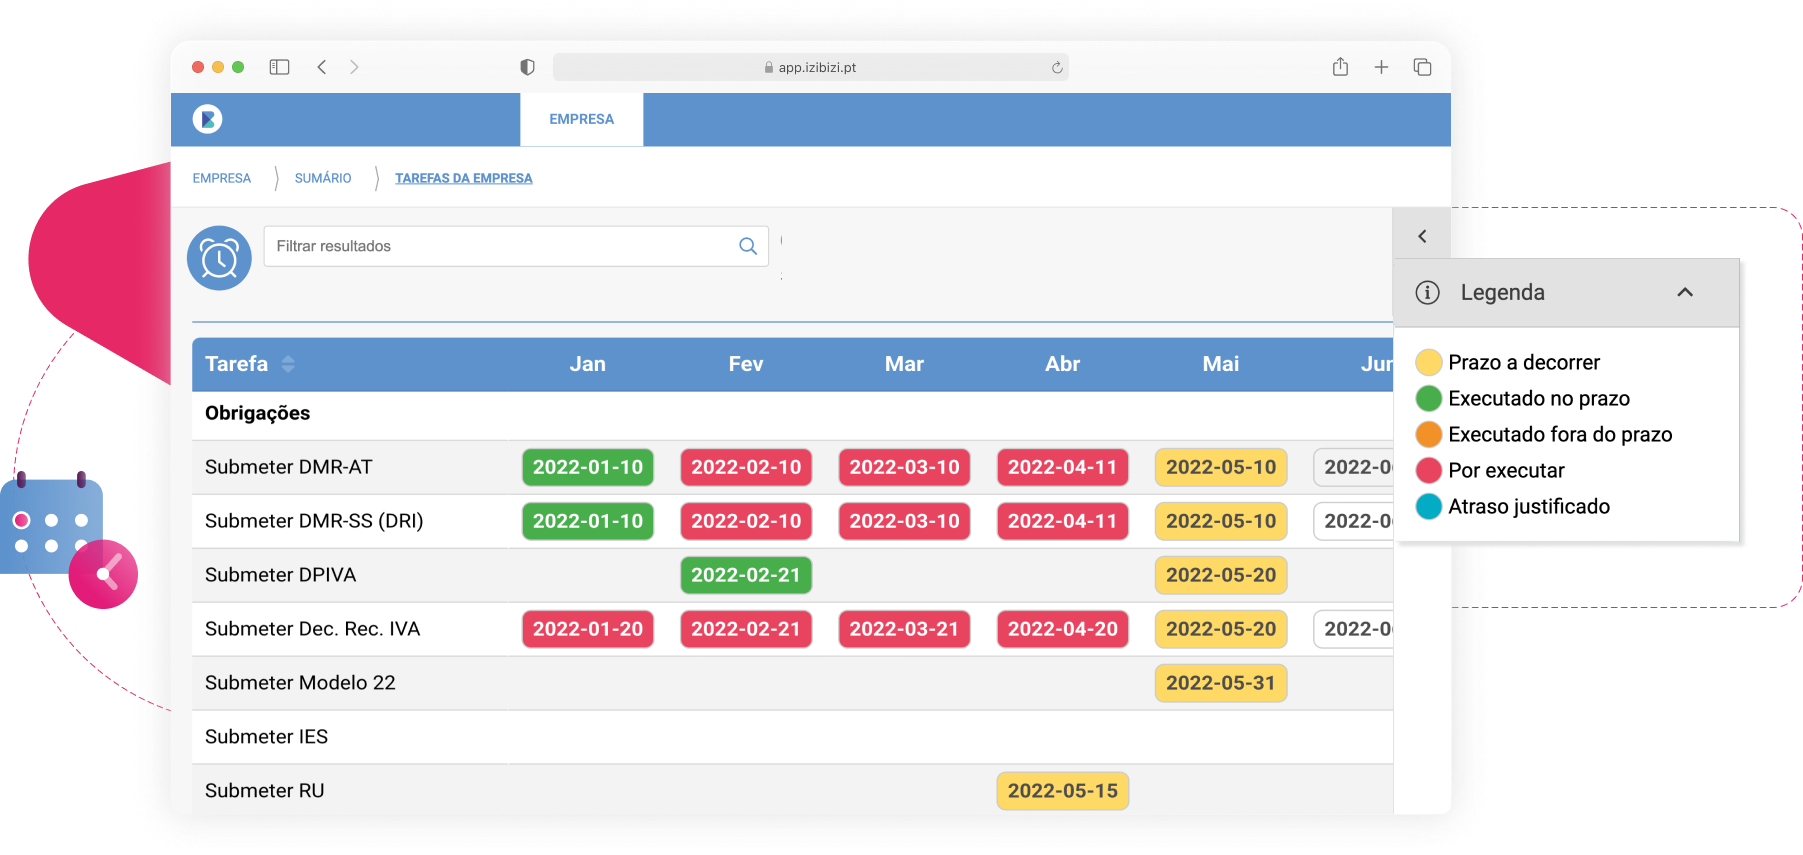Viewport: 1803px width, 855px height.
Task: Click the yellow Prazo a decorrer swatch
Action: pos(1428,362)
